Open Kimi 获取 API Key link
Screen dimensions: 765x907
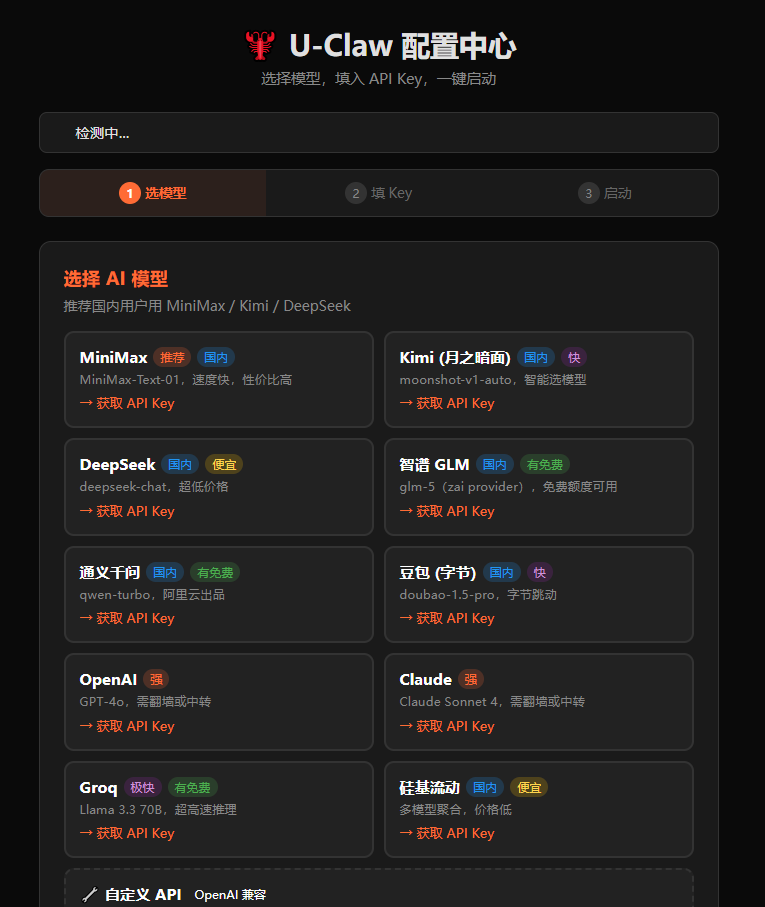[447, 403]
